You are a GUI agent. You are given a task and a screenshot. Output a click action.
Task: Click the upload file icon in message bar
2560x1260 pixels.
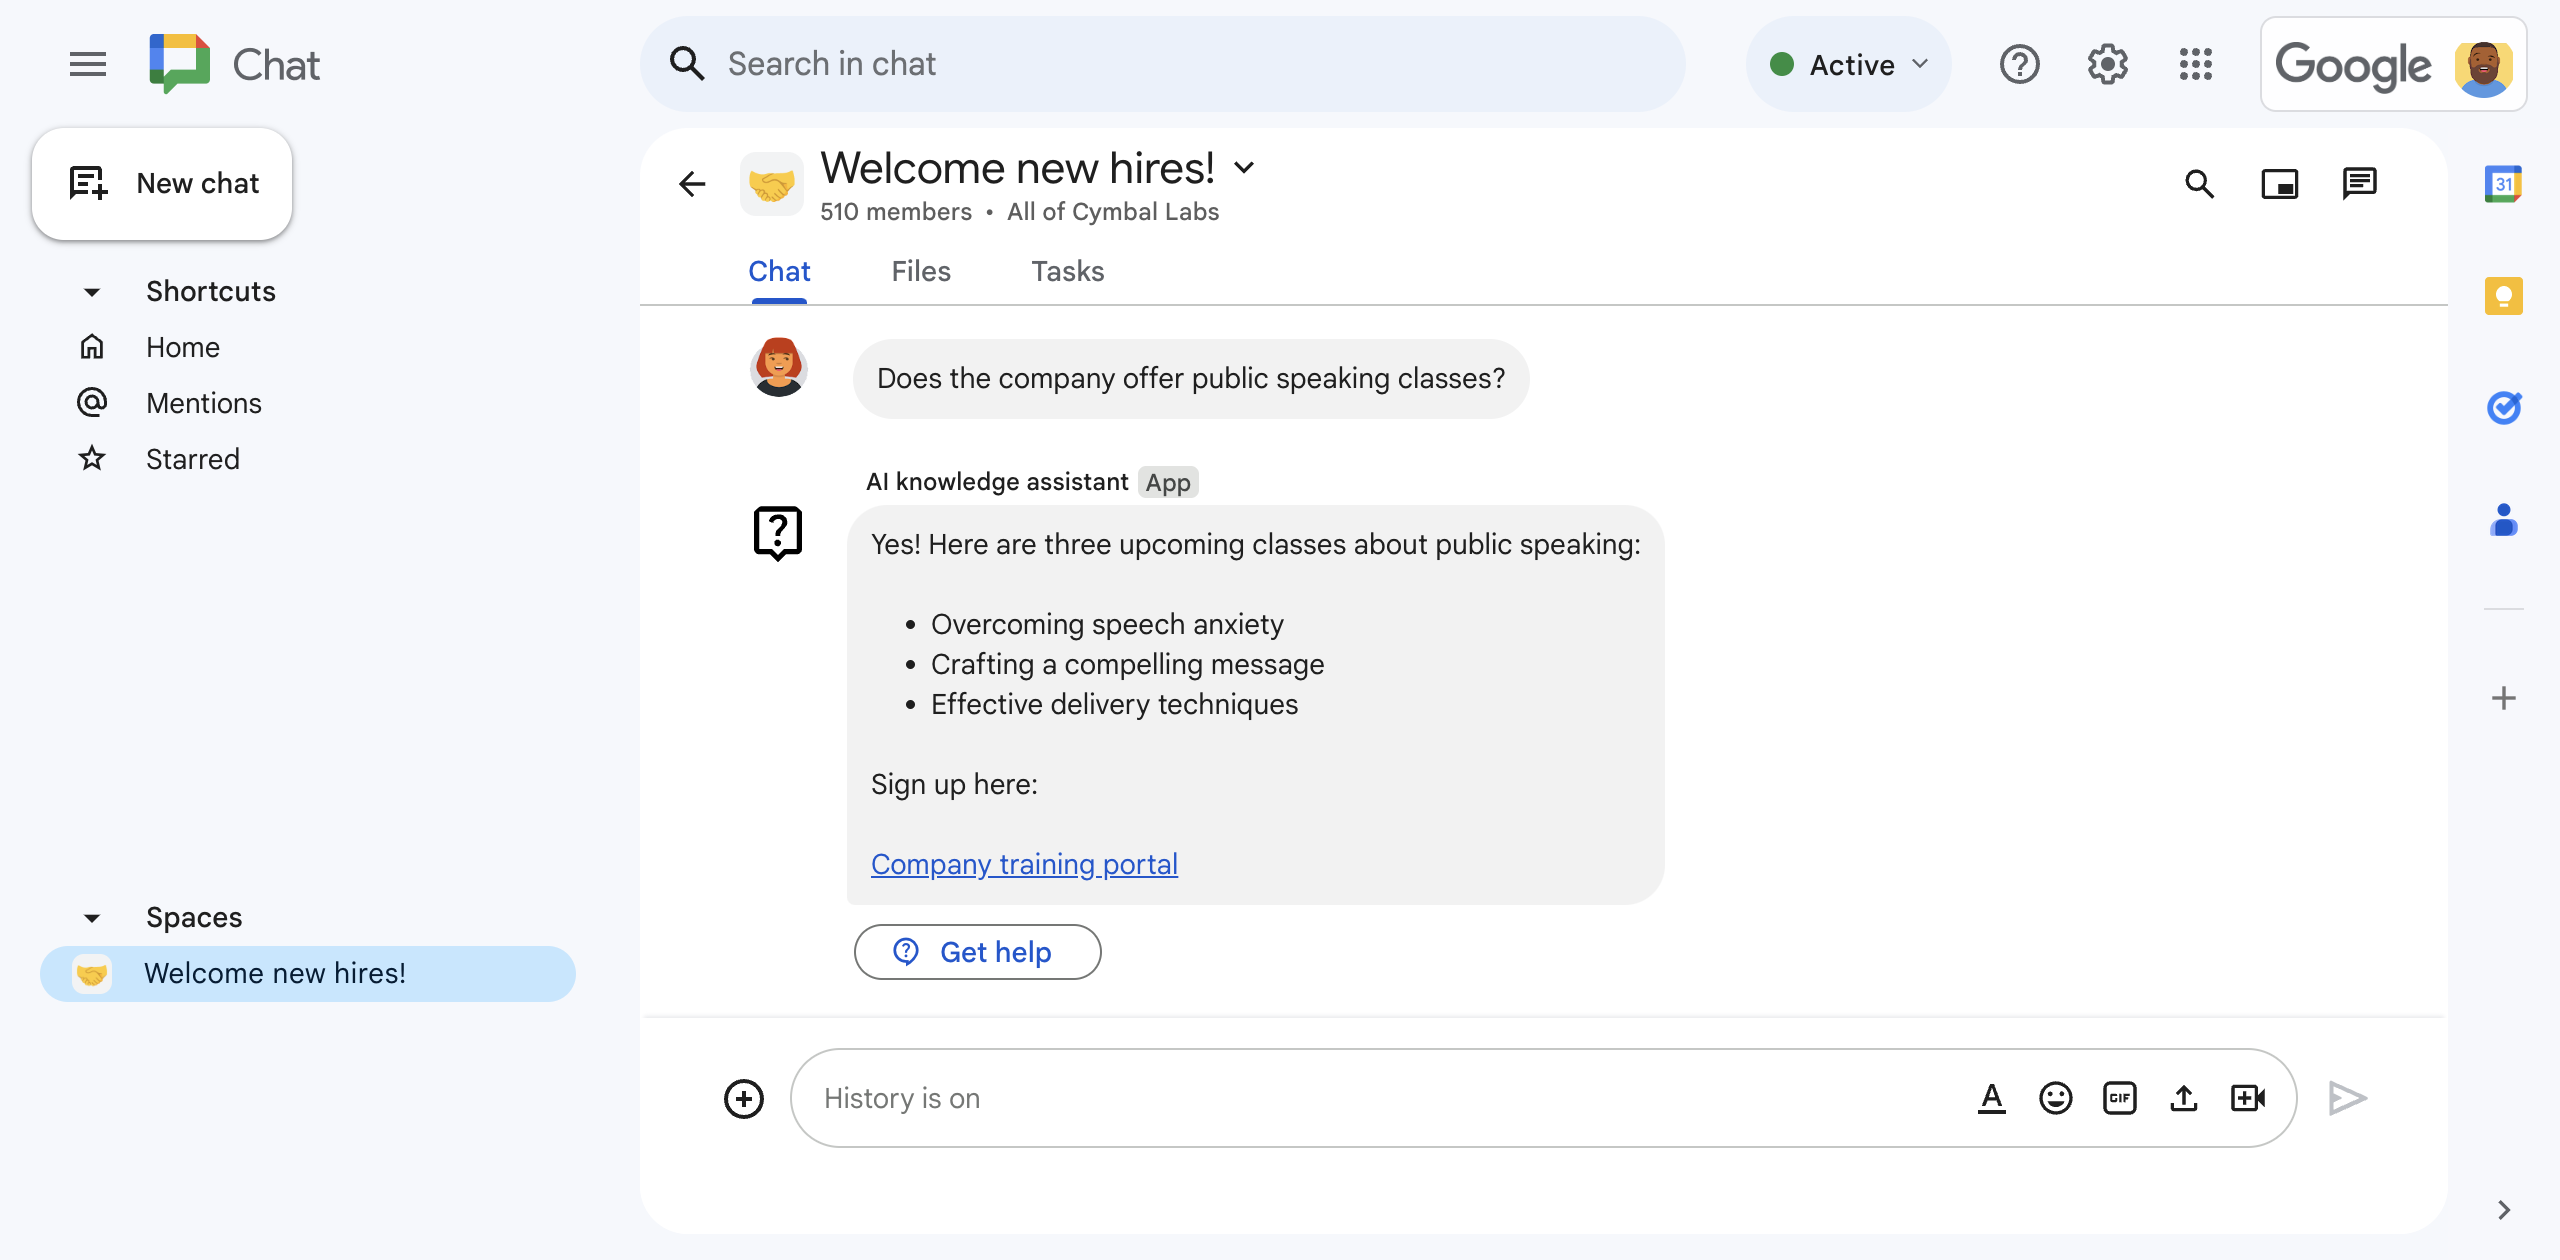2184,1097
